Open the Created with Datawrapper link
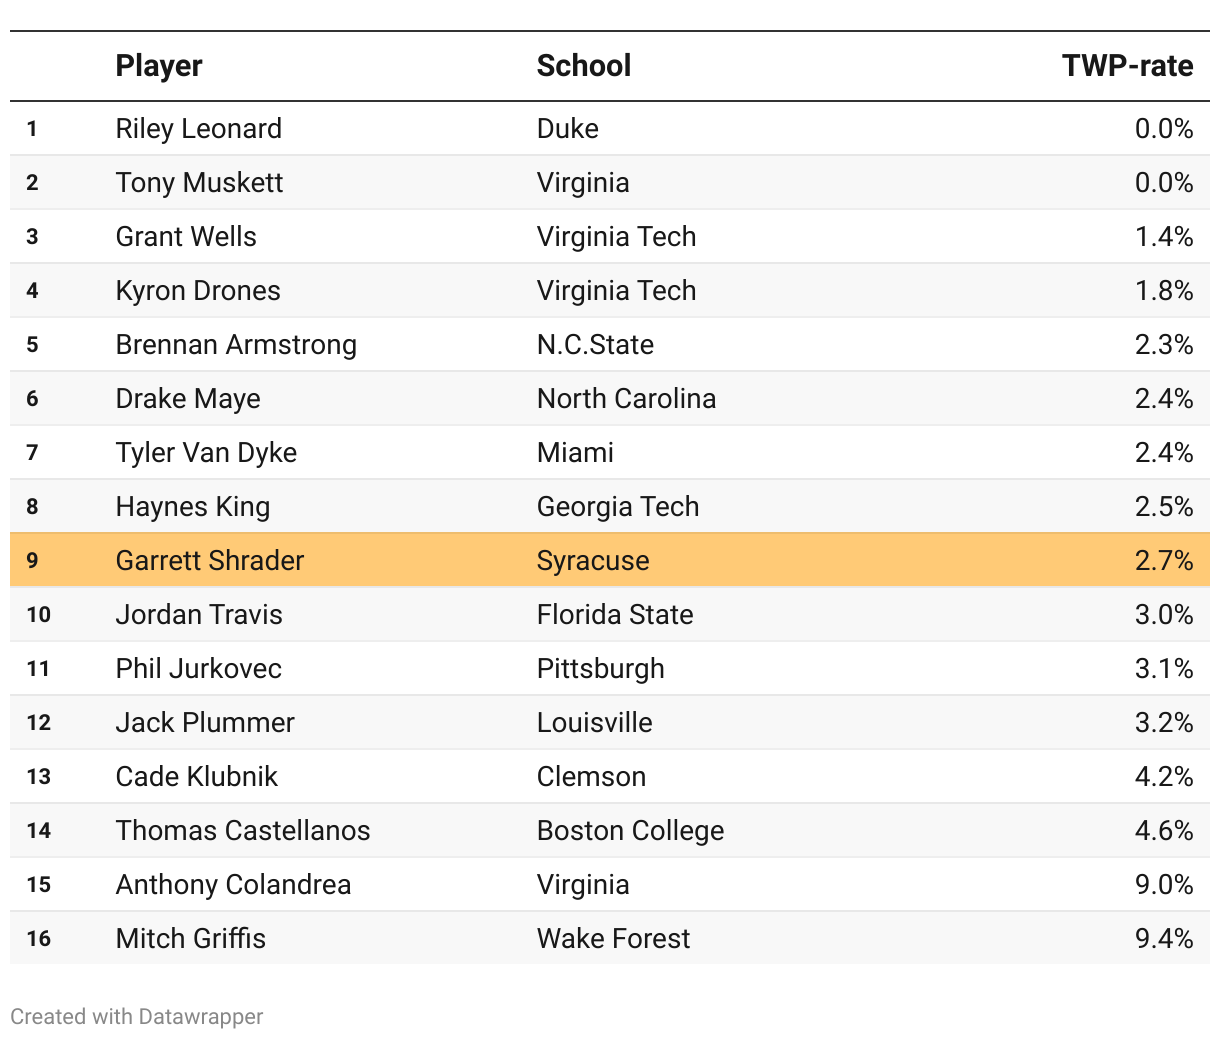 (x=137, y=1017)
